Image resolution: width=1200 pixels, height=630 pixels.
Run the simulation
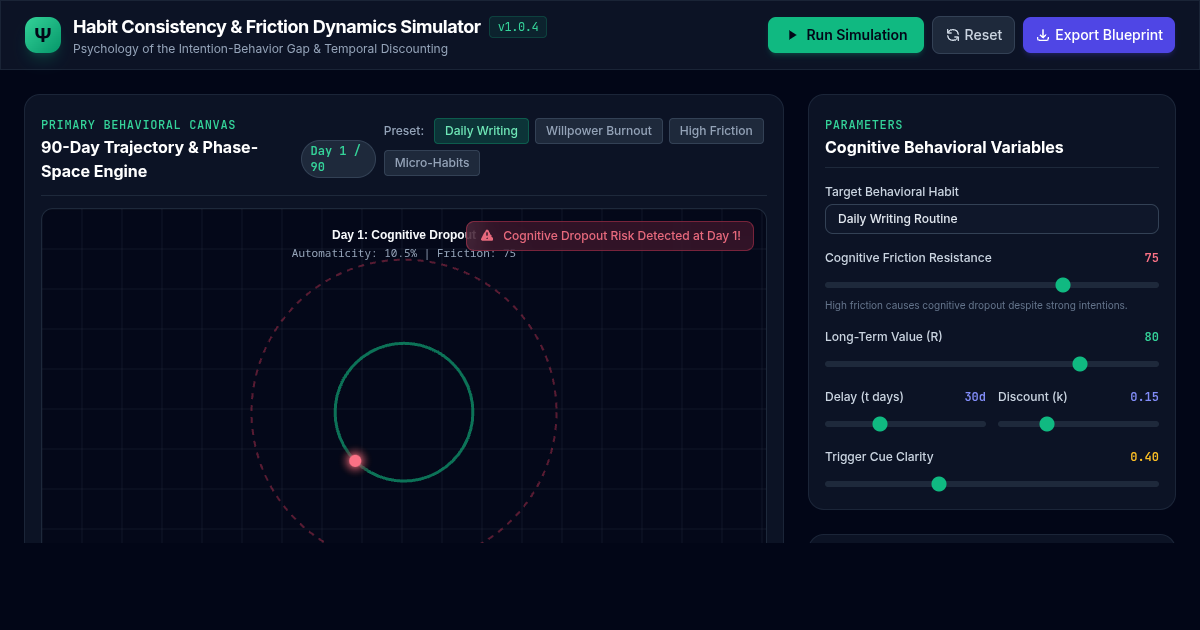pyautogui.click(x=846, y=35)
